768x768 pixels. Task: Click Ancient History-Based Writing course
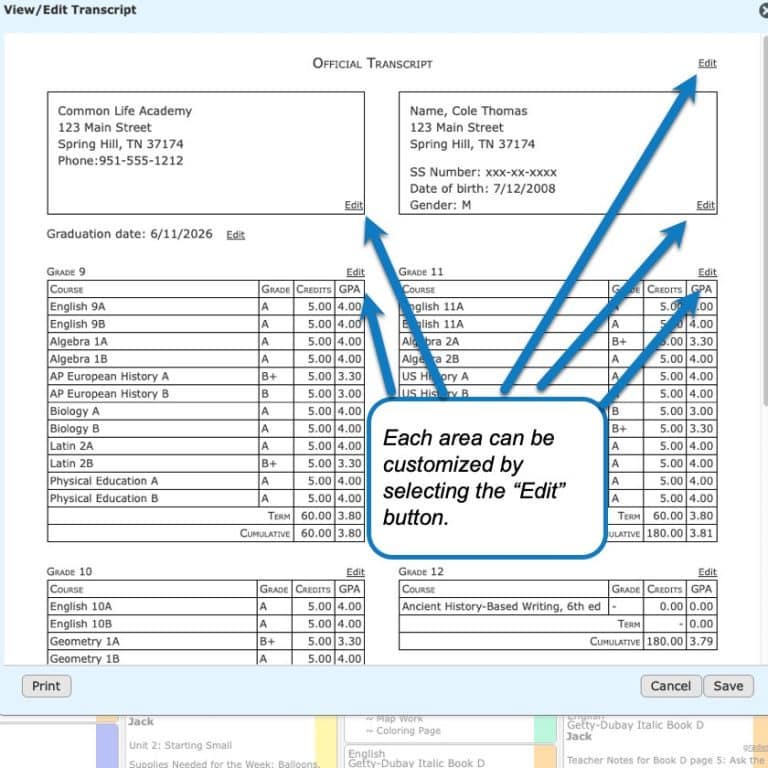[x=504, y=606]
